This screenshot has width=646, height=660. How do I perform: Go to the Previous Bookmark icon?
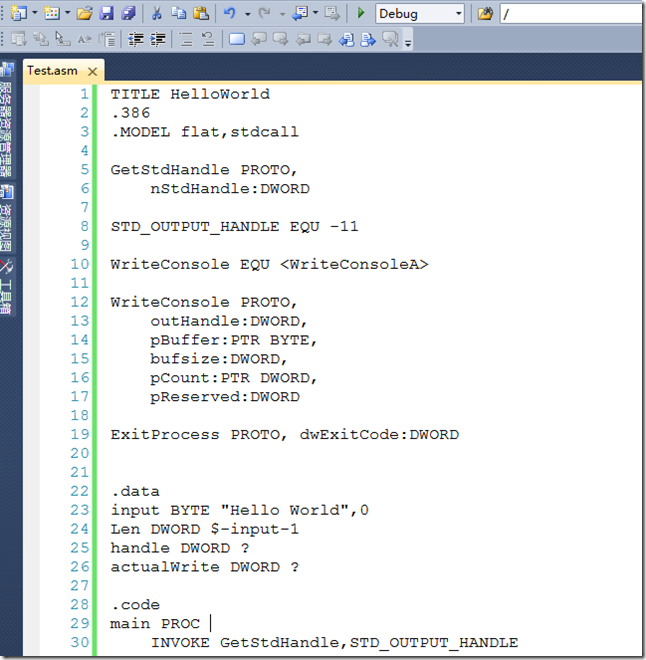pos(259,39)
